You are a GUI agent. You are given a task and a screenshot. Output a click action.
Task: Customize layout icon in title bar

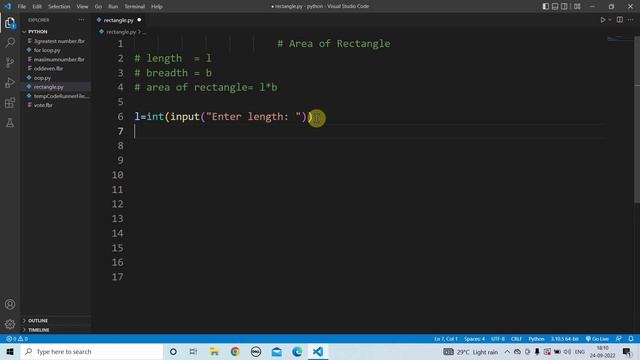(577, 7)
